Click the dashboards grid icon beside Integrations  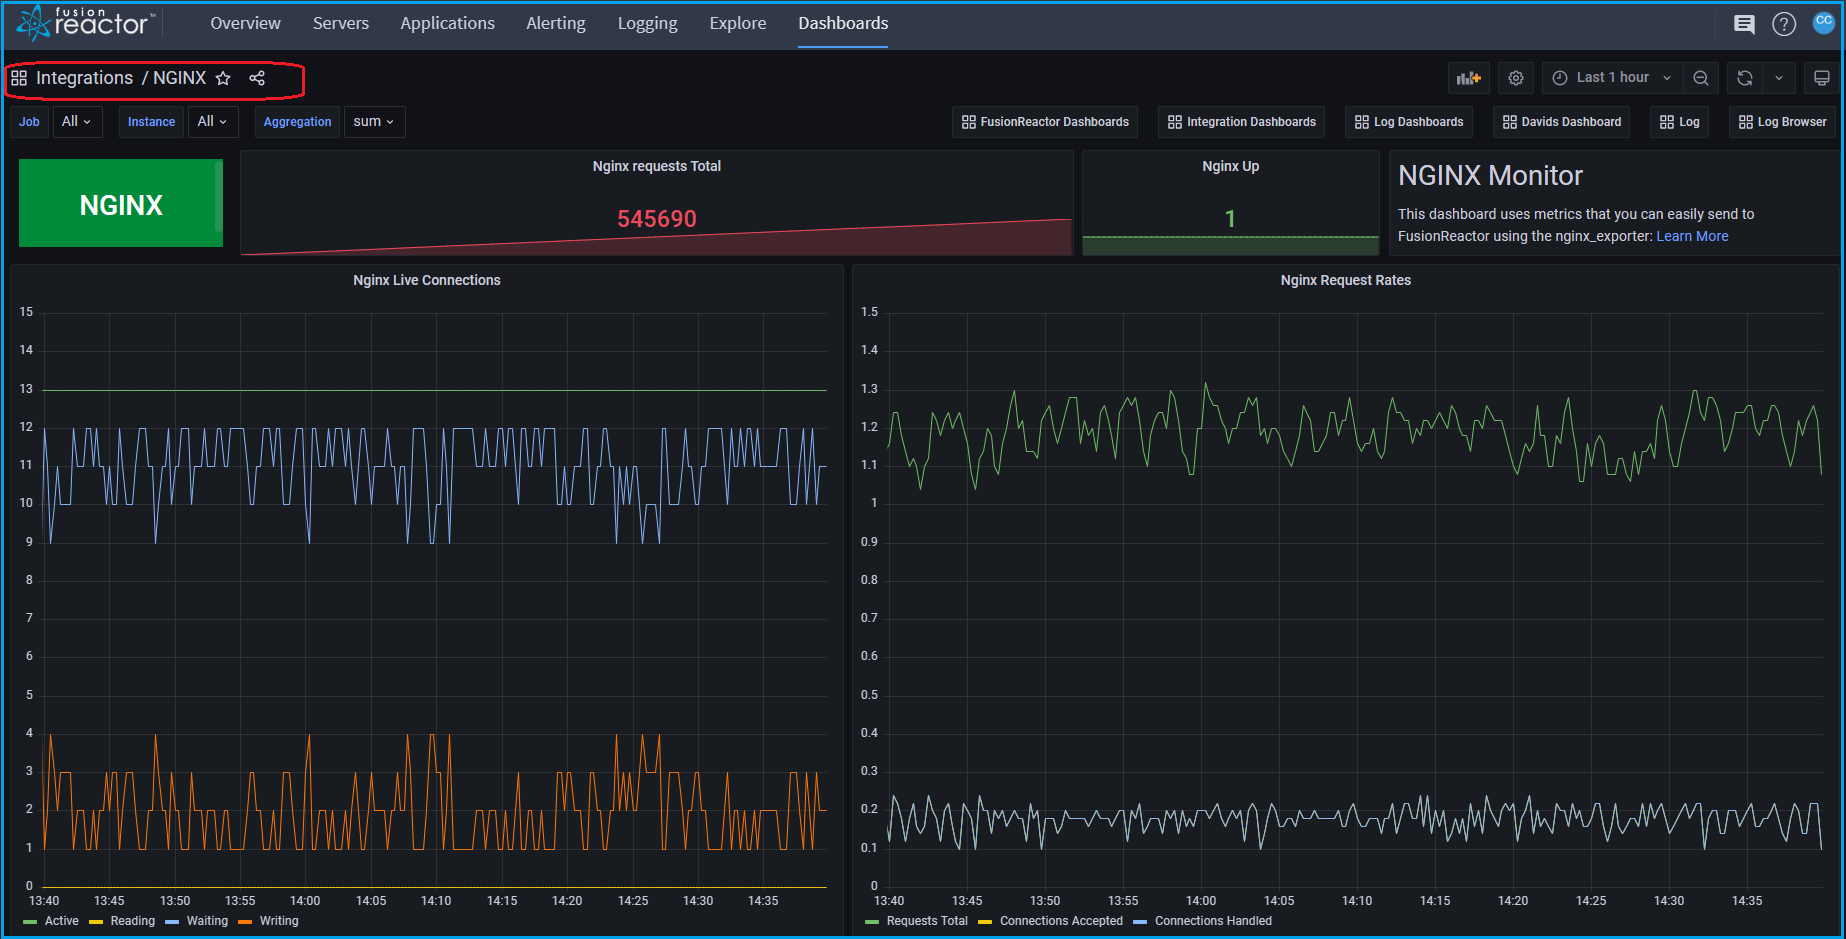[x=19, y=78]
